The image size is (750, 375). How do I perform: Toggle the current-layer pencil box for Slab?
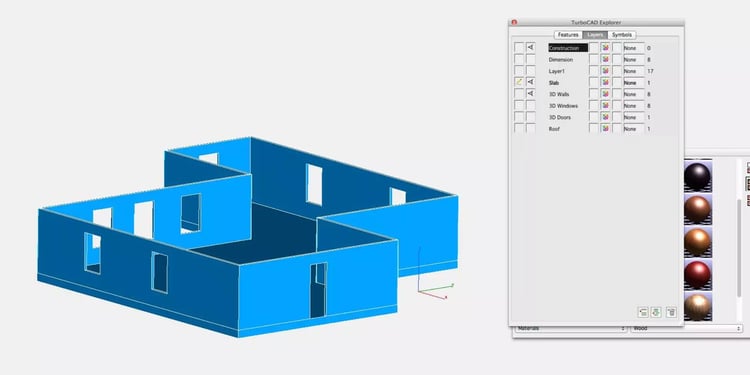[519, 82]
